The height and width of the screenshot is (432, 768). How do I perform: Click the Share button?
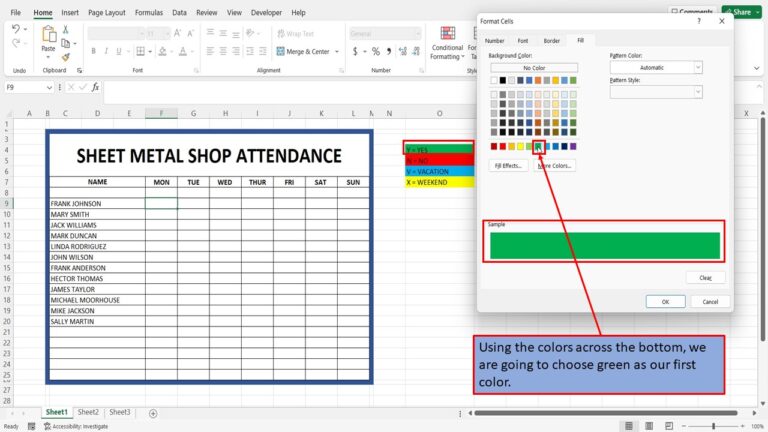pos(742,11)
